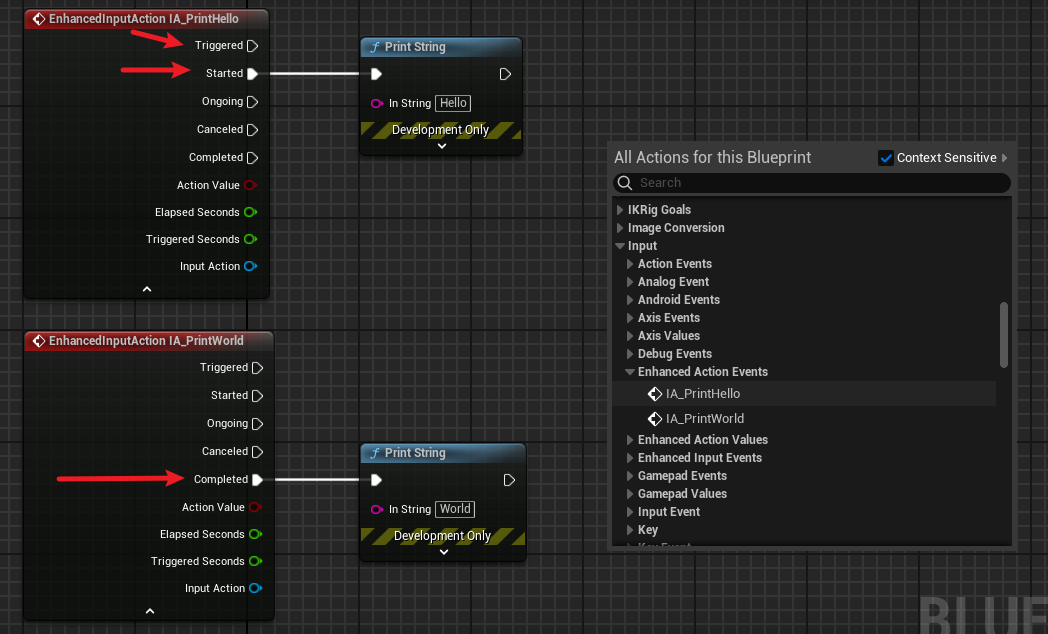Screen dimensions: 1048x634
Task: Click Input Action pin on IA_PrintHello node
Action: (250, 266)
